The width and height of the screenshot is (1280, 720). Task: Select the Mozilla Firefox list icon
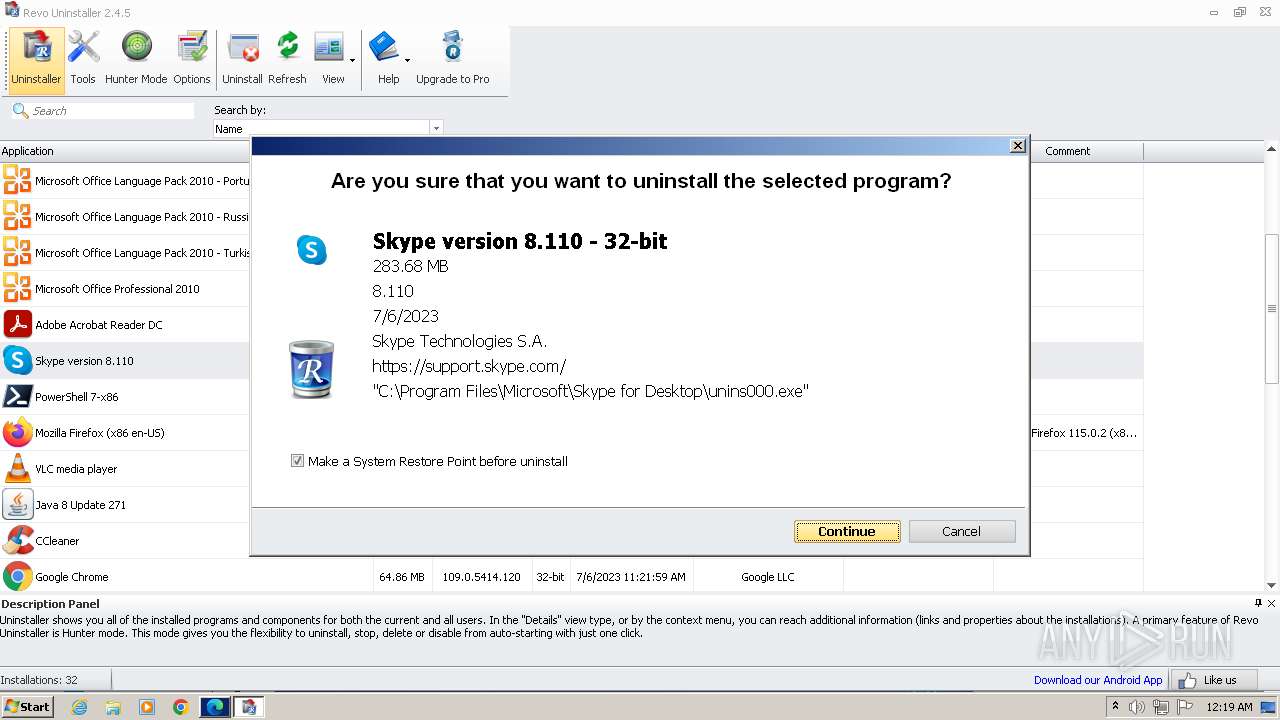[17, 432]
